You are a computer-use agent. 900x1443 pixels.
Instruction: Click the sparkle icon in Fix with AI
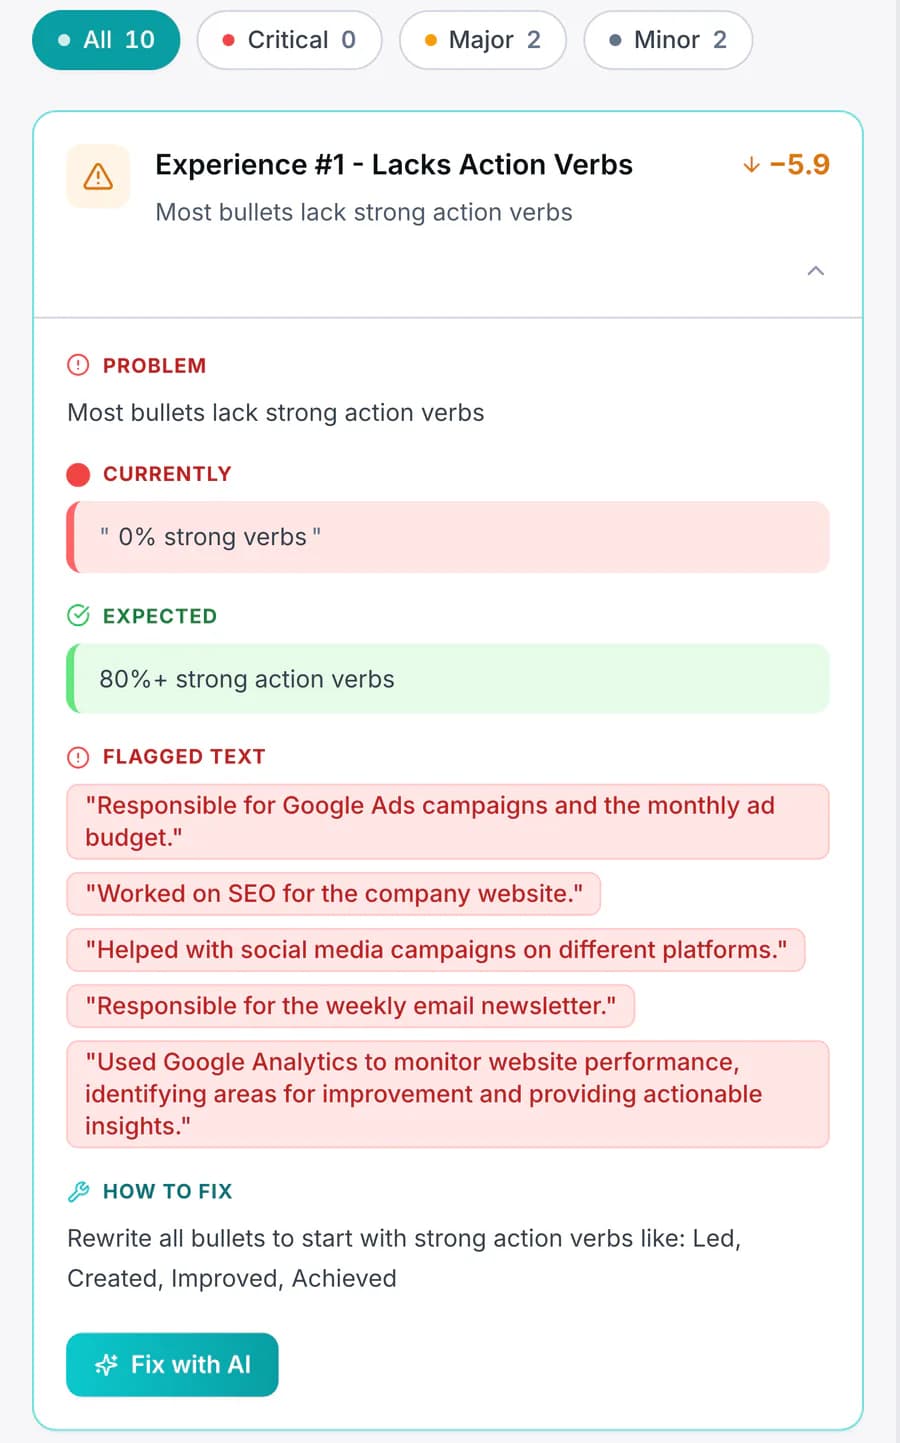pyautogui.click(x=106, y=1365)
